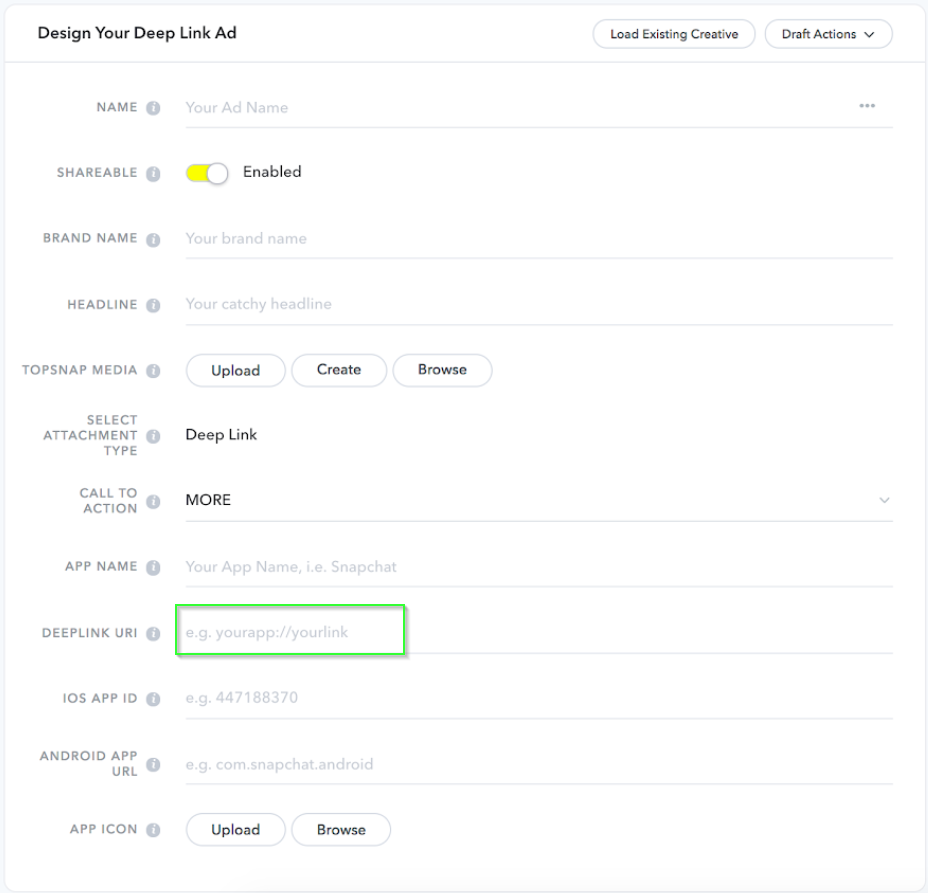
Task: Disable the Shareable toggle switch
Action: coord(207,173)
